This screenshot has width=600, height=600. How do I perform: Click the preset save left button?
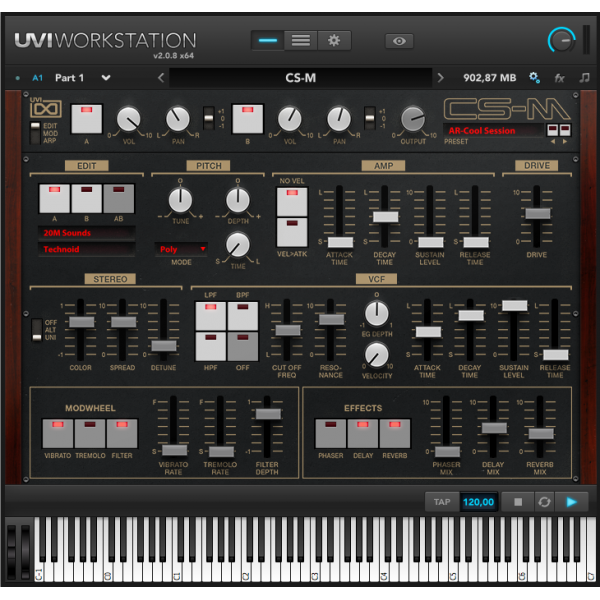[553, 130]
